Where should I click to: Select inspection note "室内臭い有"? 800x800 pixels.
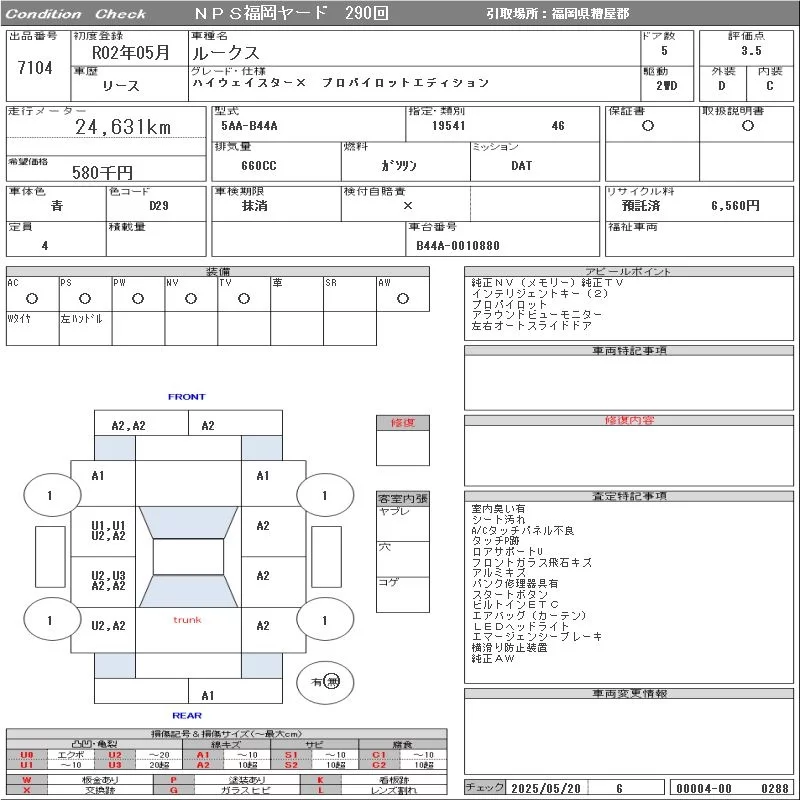coord(498,509)
